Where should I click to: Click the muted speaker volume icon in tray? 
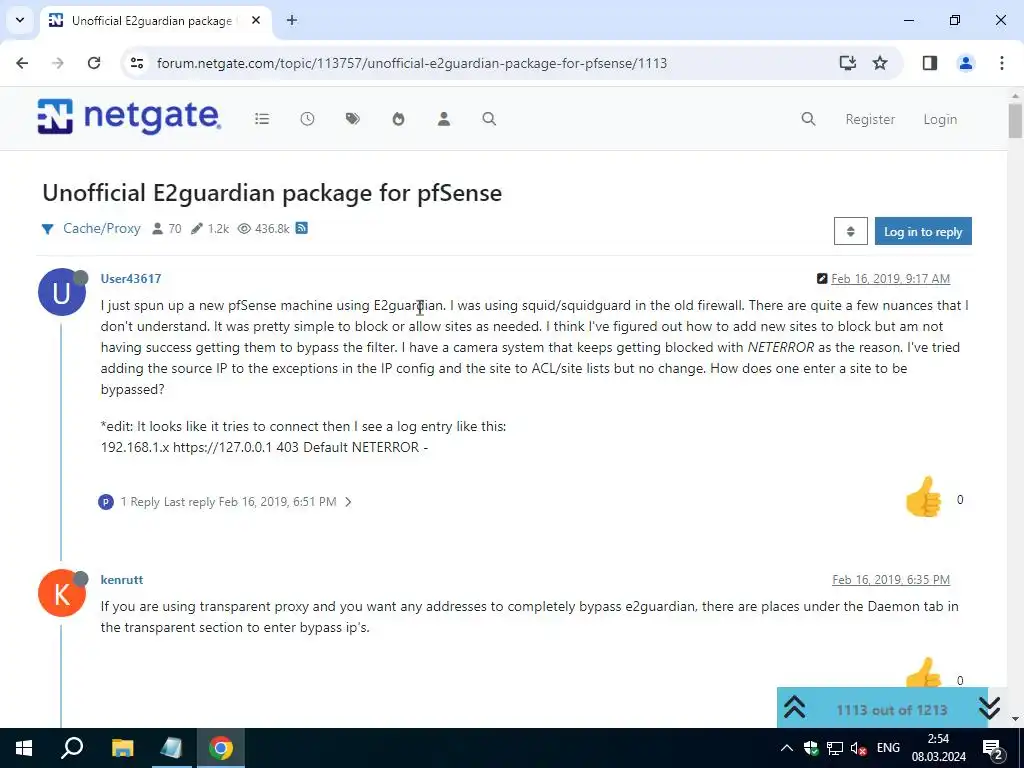click(x=859, y=748)
